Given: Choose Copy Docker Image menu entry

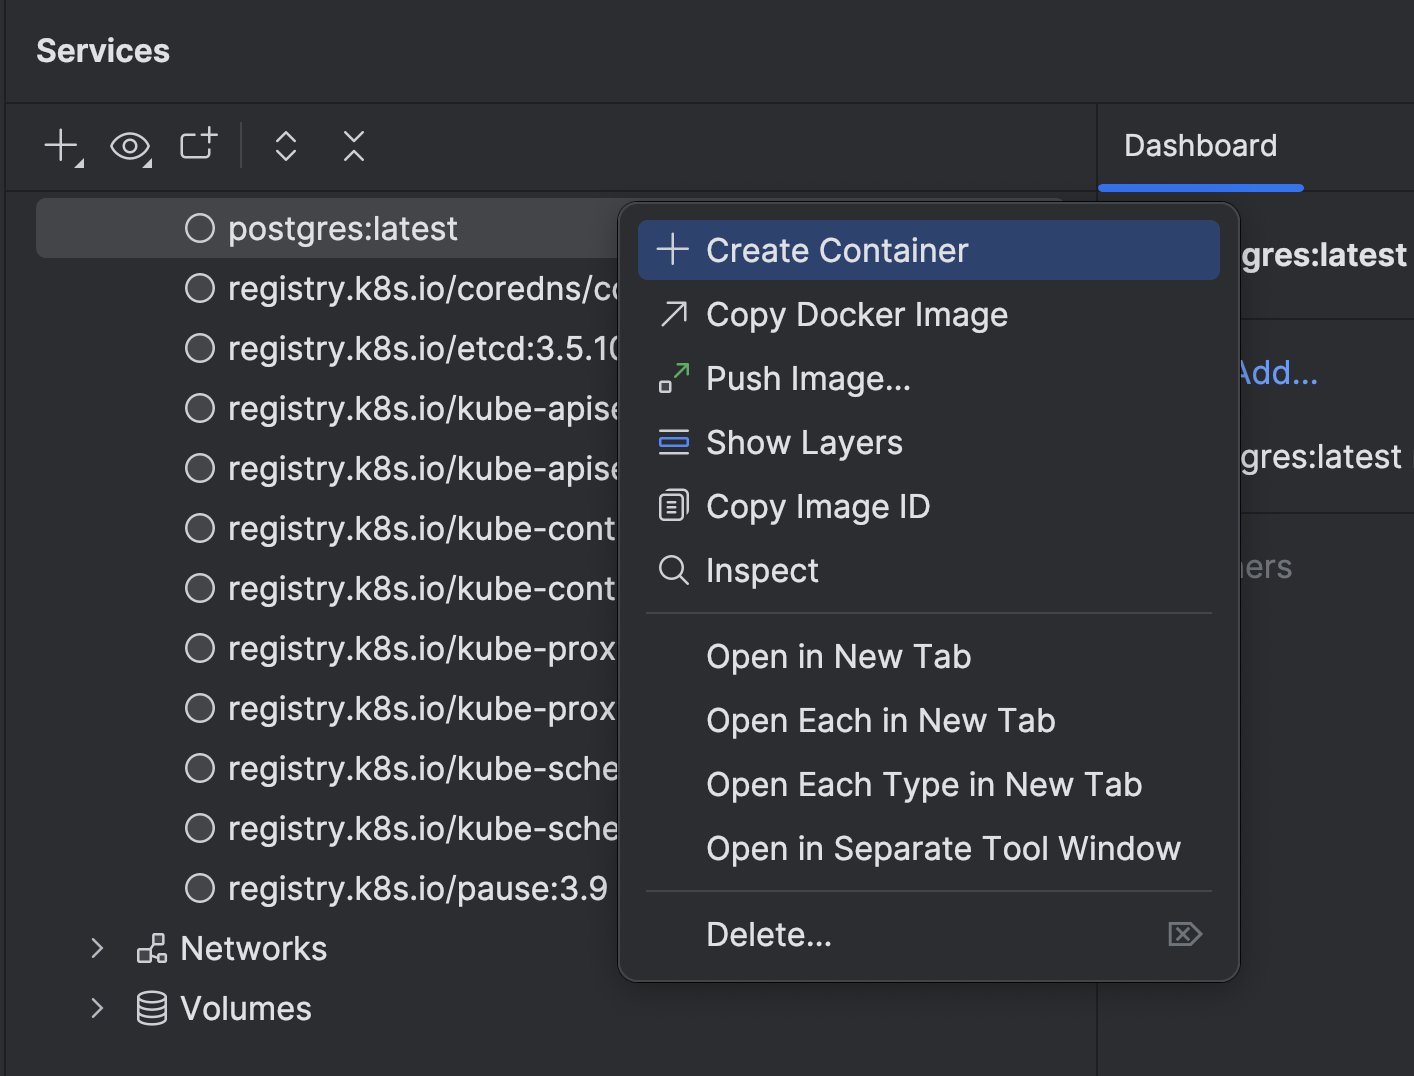Looking at the screenshot, I should click(x=856, y=315).
